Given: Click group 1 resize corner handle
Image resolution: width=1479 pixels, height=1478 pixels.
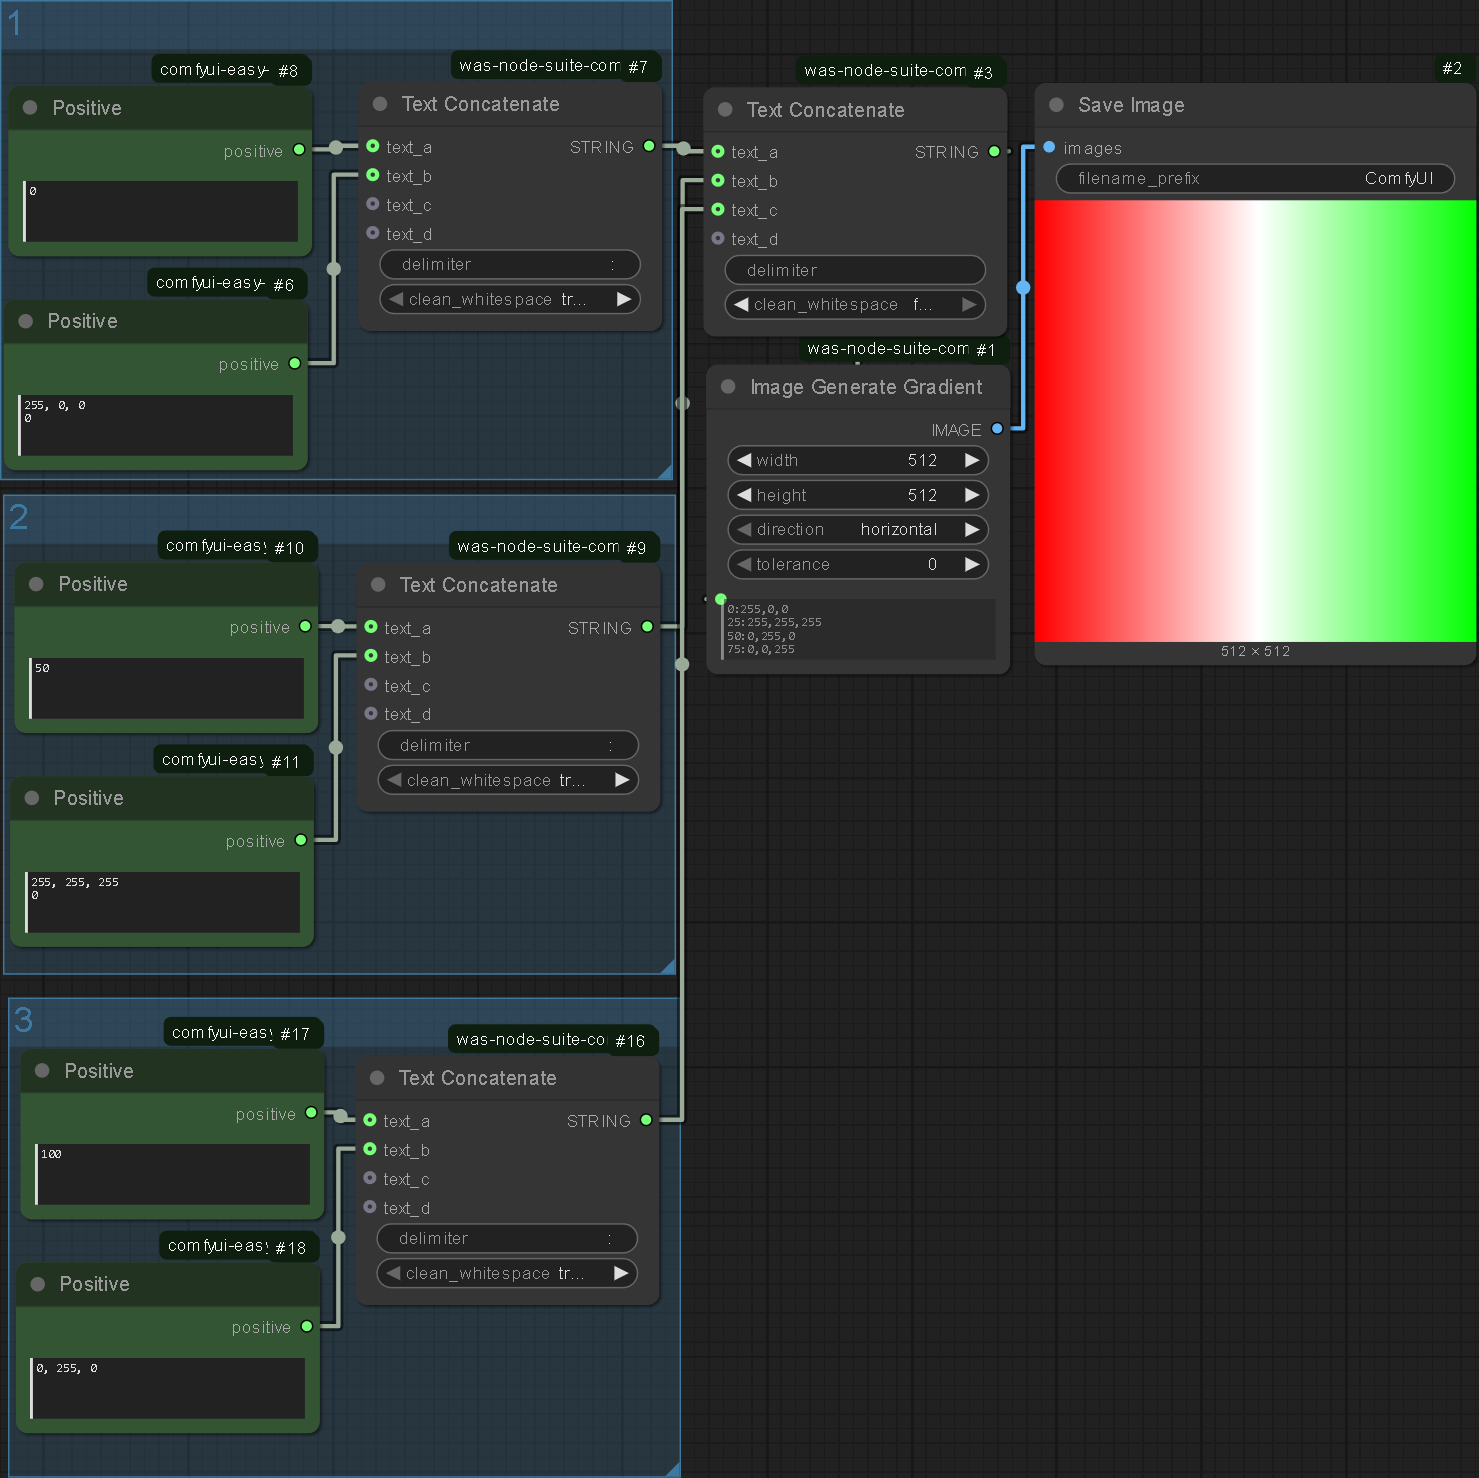Looking at the screenshot, I should (x=665, y=472).
